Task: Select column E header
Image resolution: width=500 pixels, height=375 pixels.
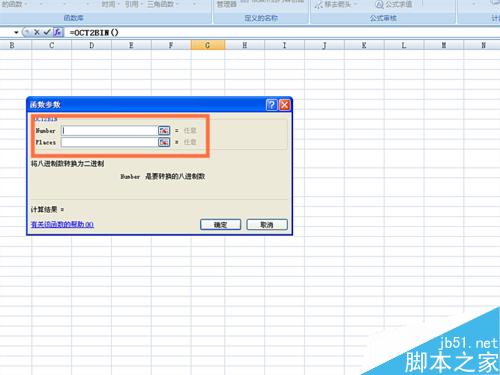Action: [x=131, y=45]
